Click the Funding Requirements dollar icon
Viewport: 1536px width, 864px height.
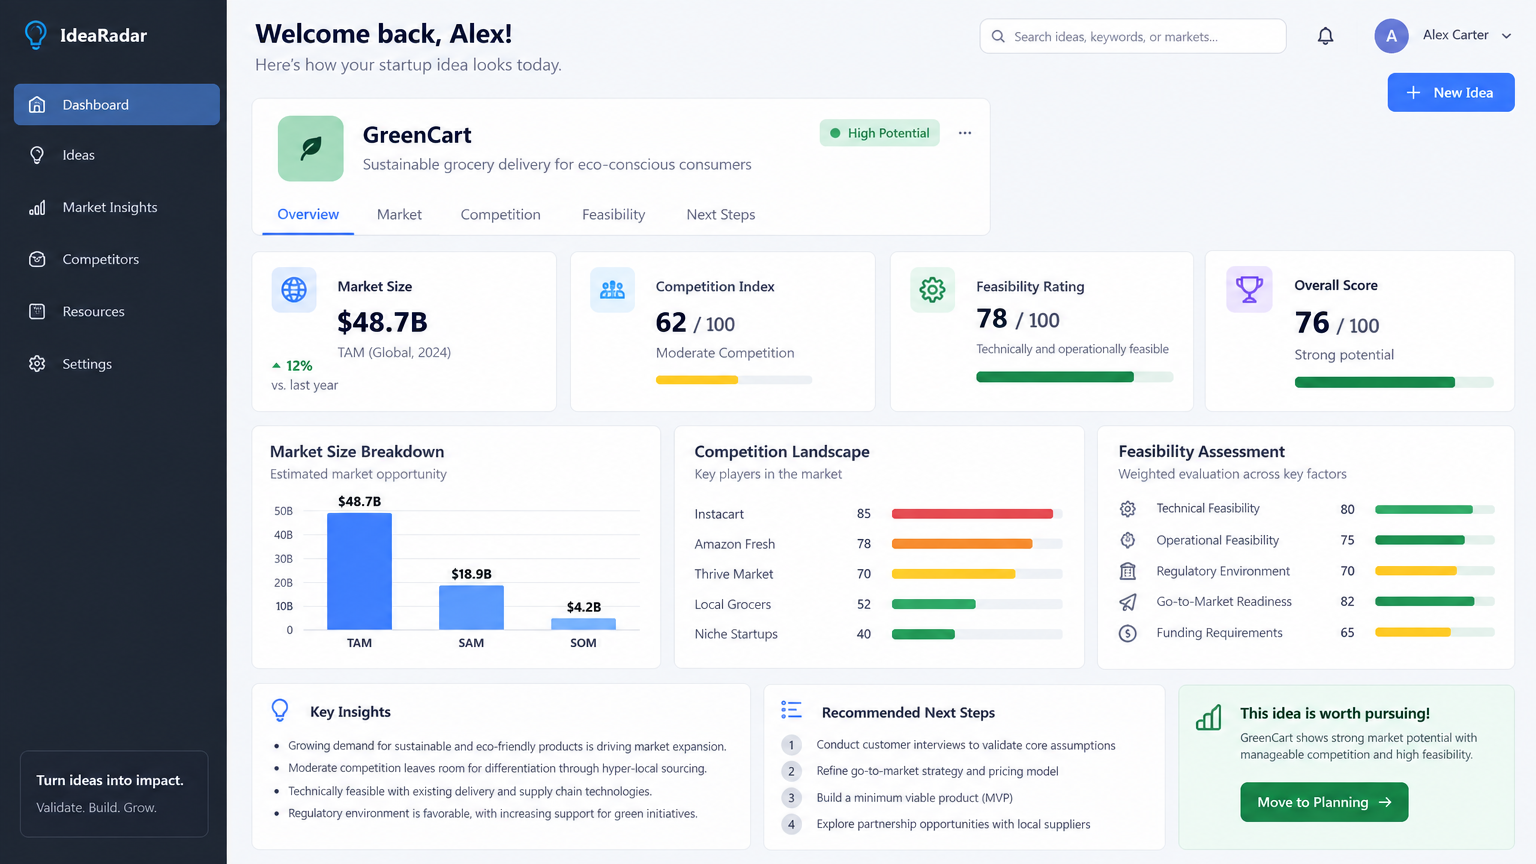[1128, 633]
